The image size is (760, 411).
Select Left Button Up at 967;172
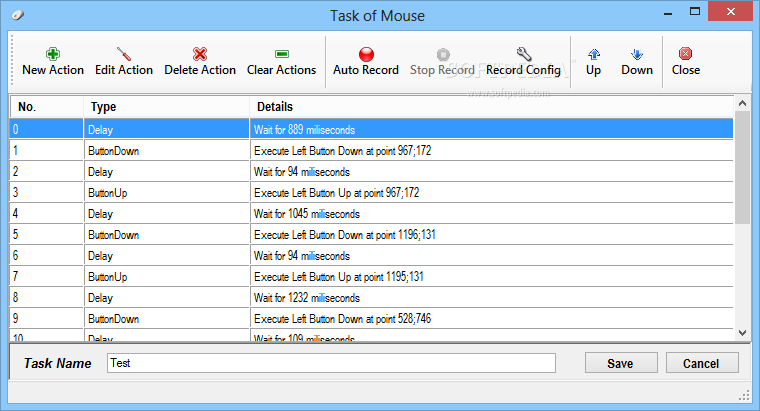click(x=371, y=192)
